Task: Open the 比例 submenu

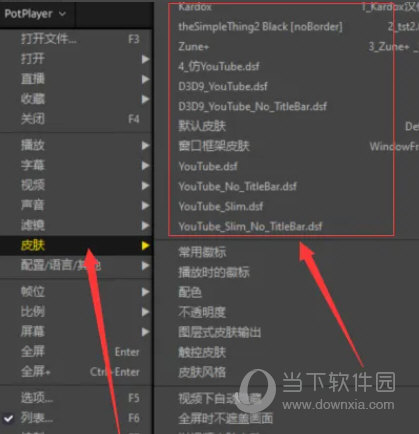Action: tap(76, 312)
